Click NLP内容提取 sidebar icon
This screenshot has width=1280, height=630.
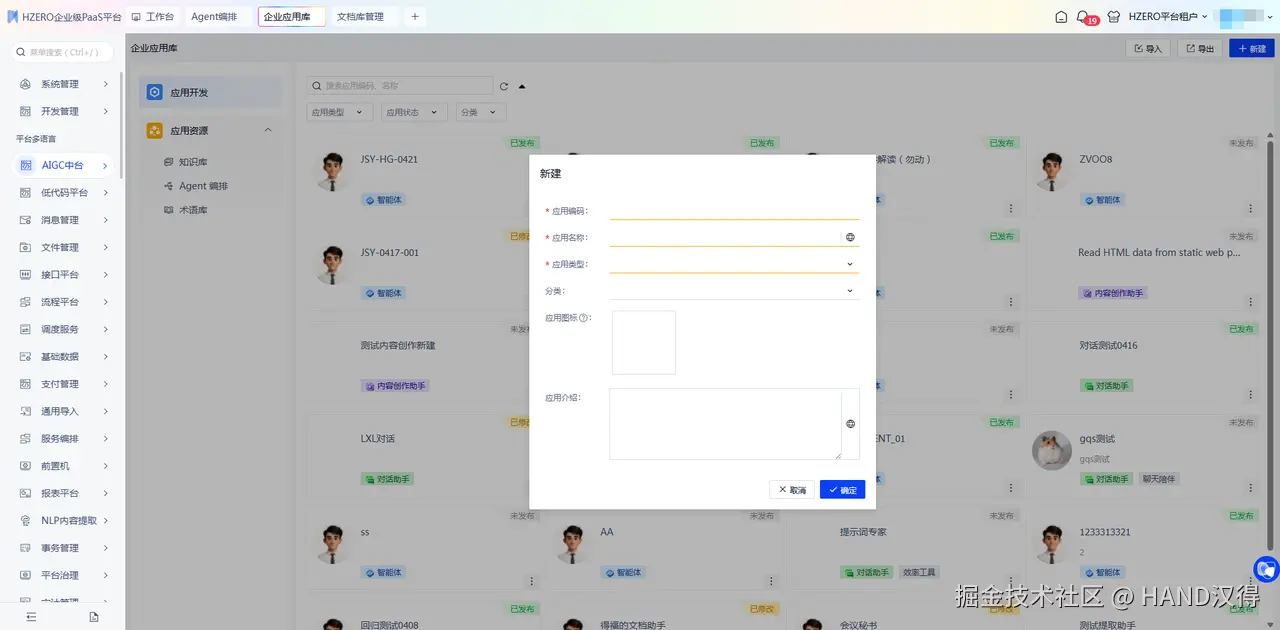pyautogui.click(x=26, y=520)
